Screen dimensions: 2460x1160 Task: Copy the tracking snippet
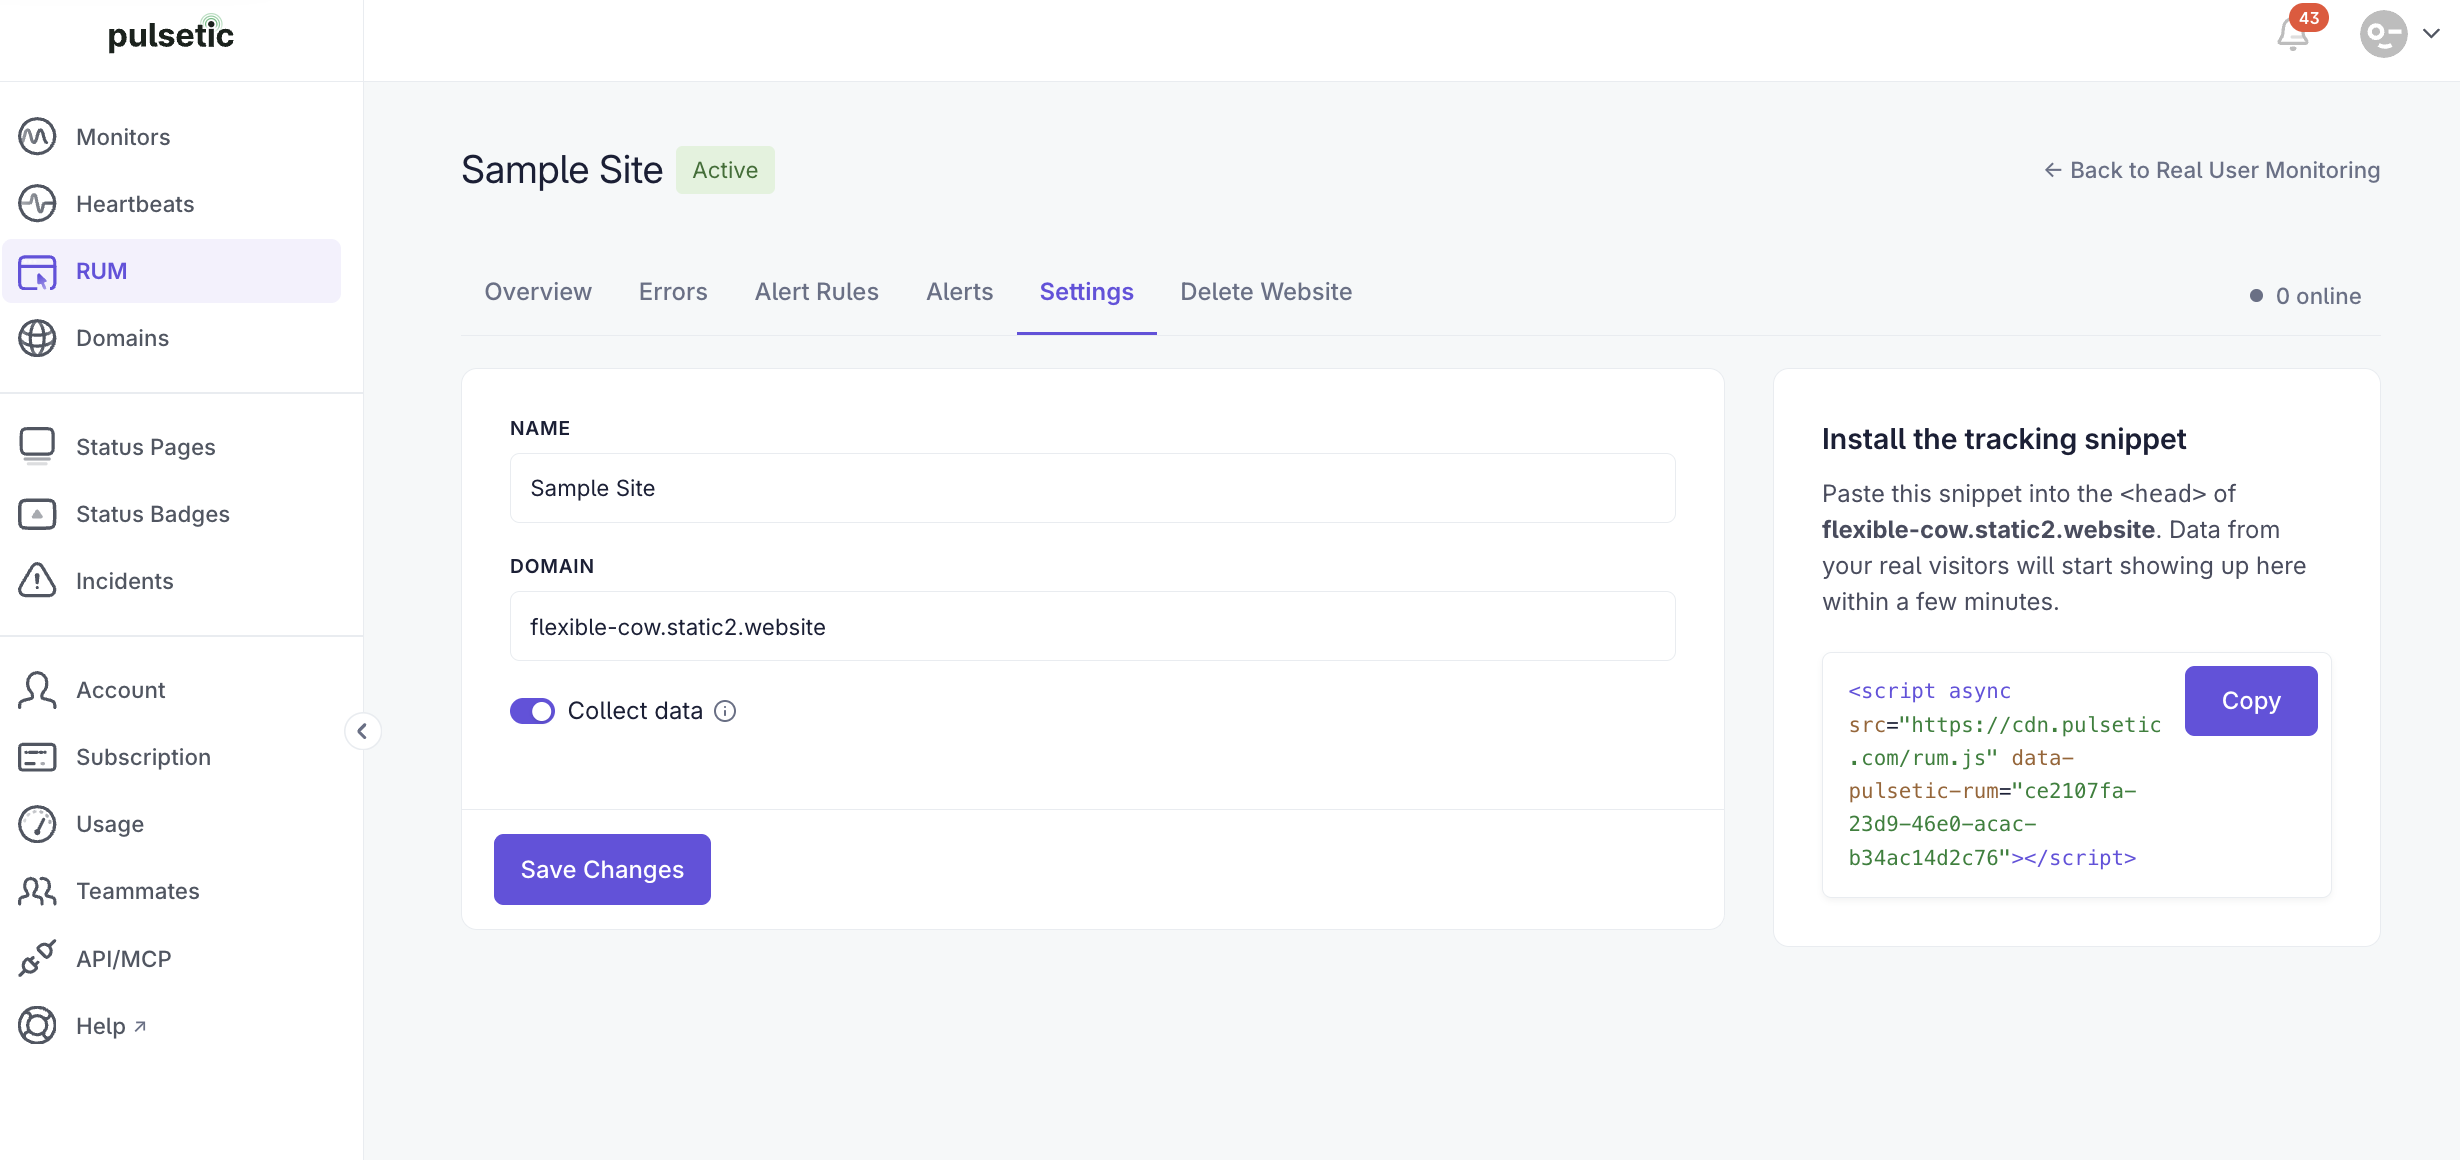tap(2251, 701)
